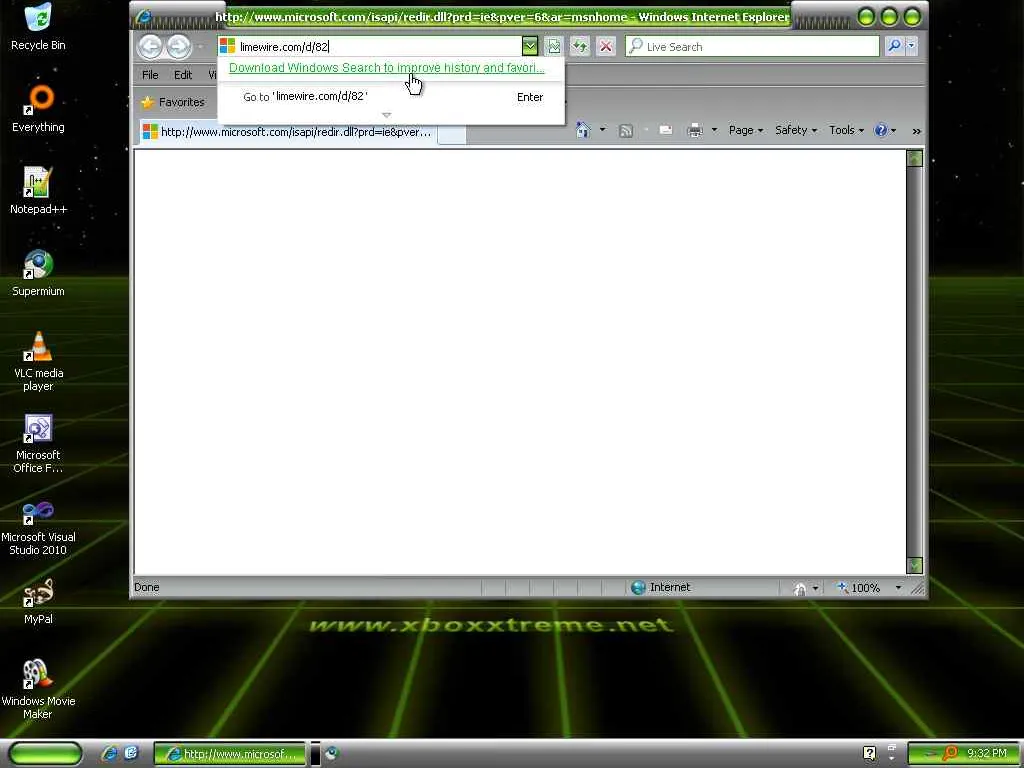Select the Everything search desktop icon
1024x768 pixels.
point(38,109)
